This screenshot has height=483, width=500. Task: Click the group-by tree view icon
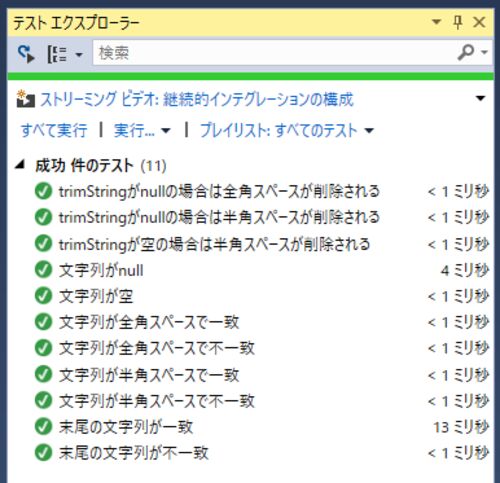(x=57, y=54)
